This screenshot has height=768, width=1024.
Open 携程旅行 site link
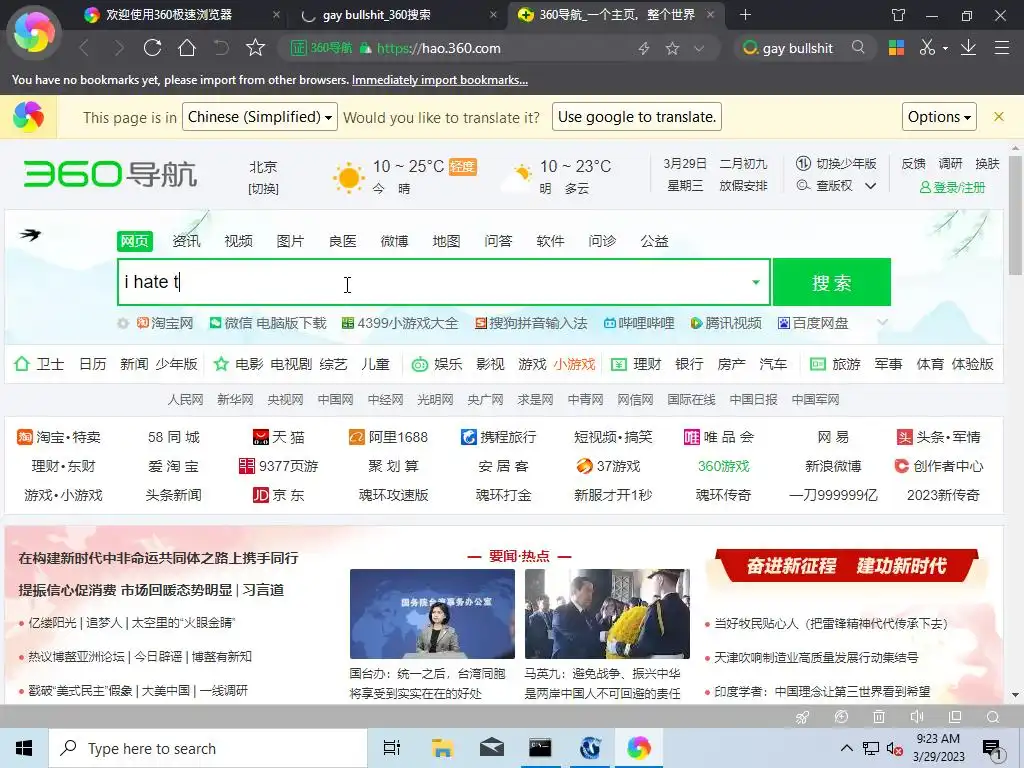coord(498,437)
